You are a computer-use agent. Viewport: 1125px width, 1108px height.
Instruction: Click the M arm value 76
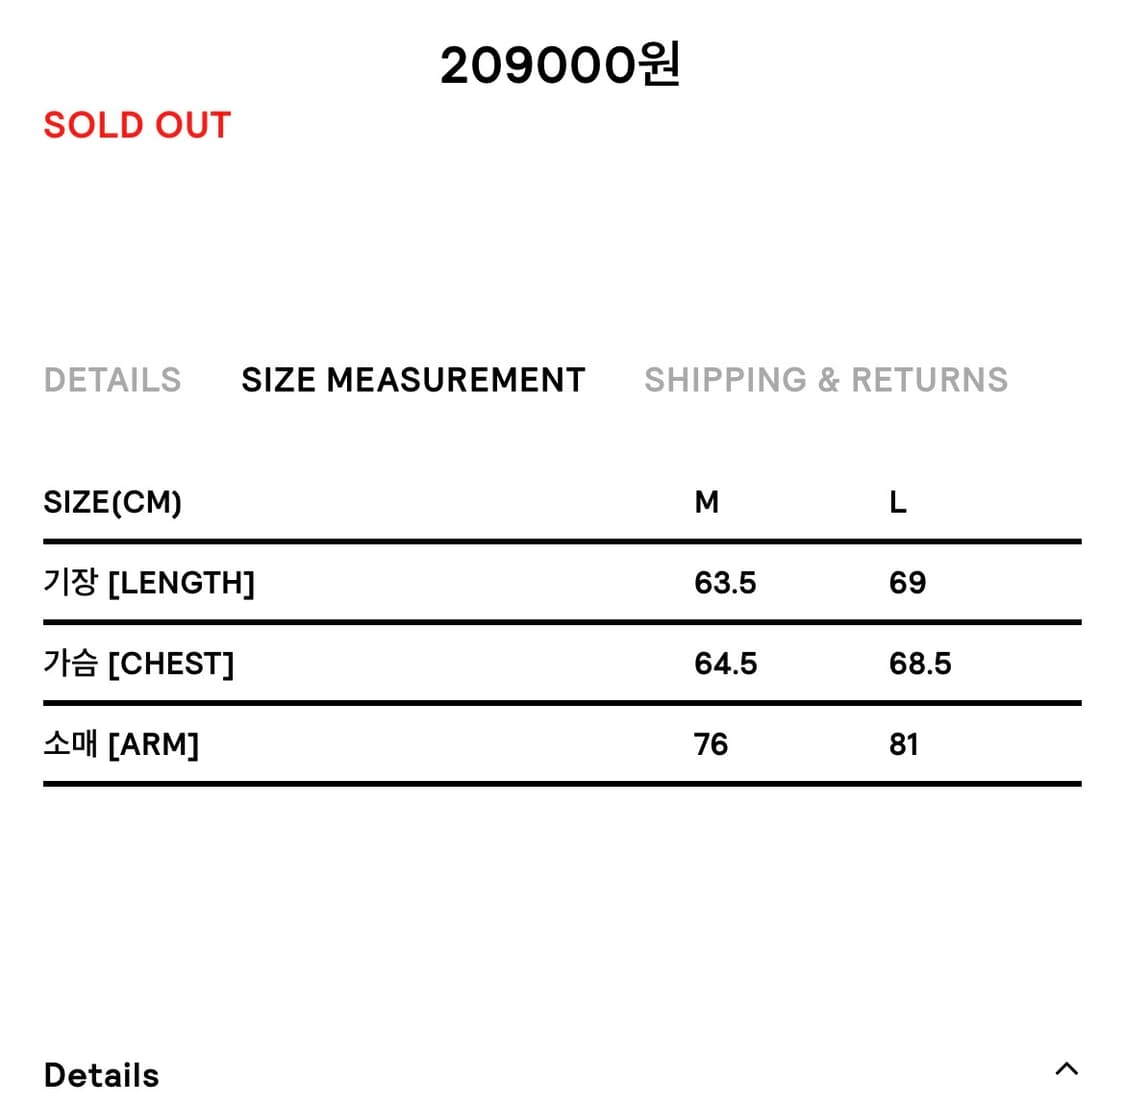coord(710,744)
